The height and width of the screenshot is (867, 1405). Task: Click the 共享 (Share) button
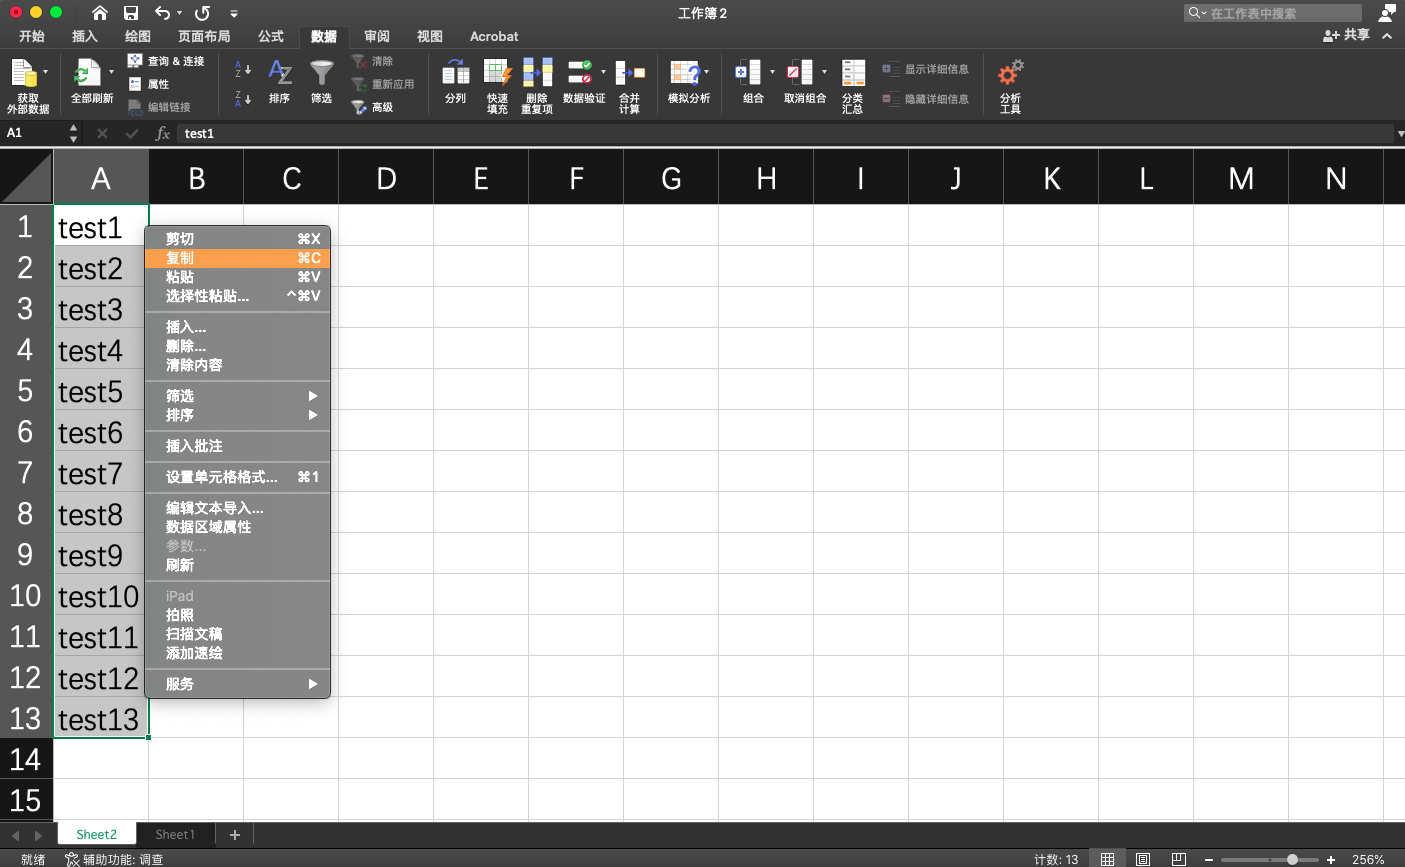[1346, 34]
